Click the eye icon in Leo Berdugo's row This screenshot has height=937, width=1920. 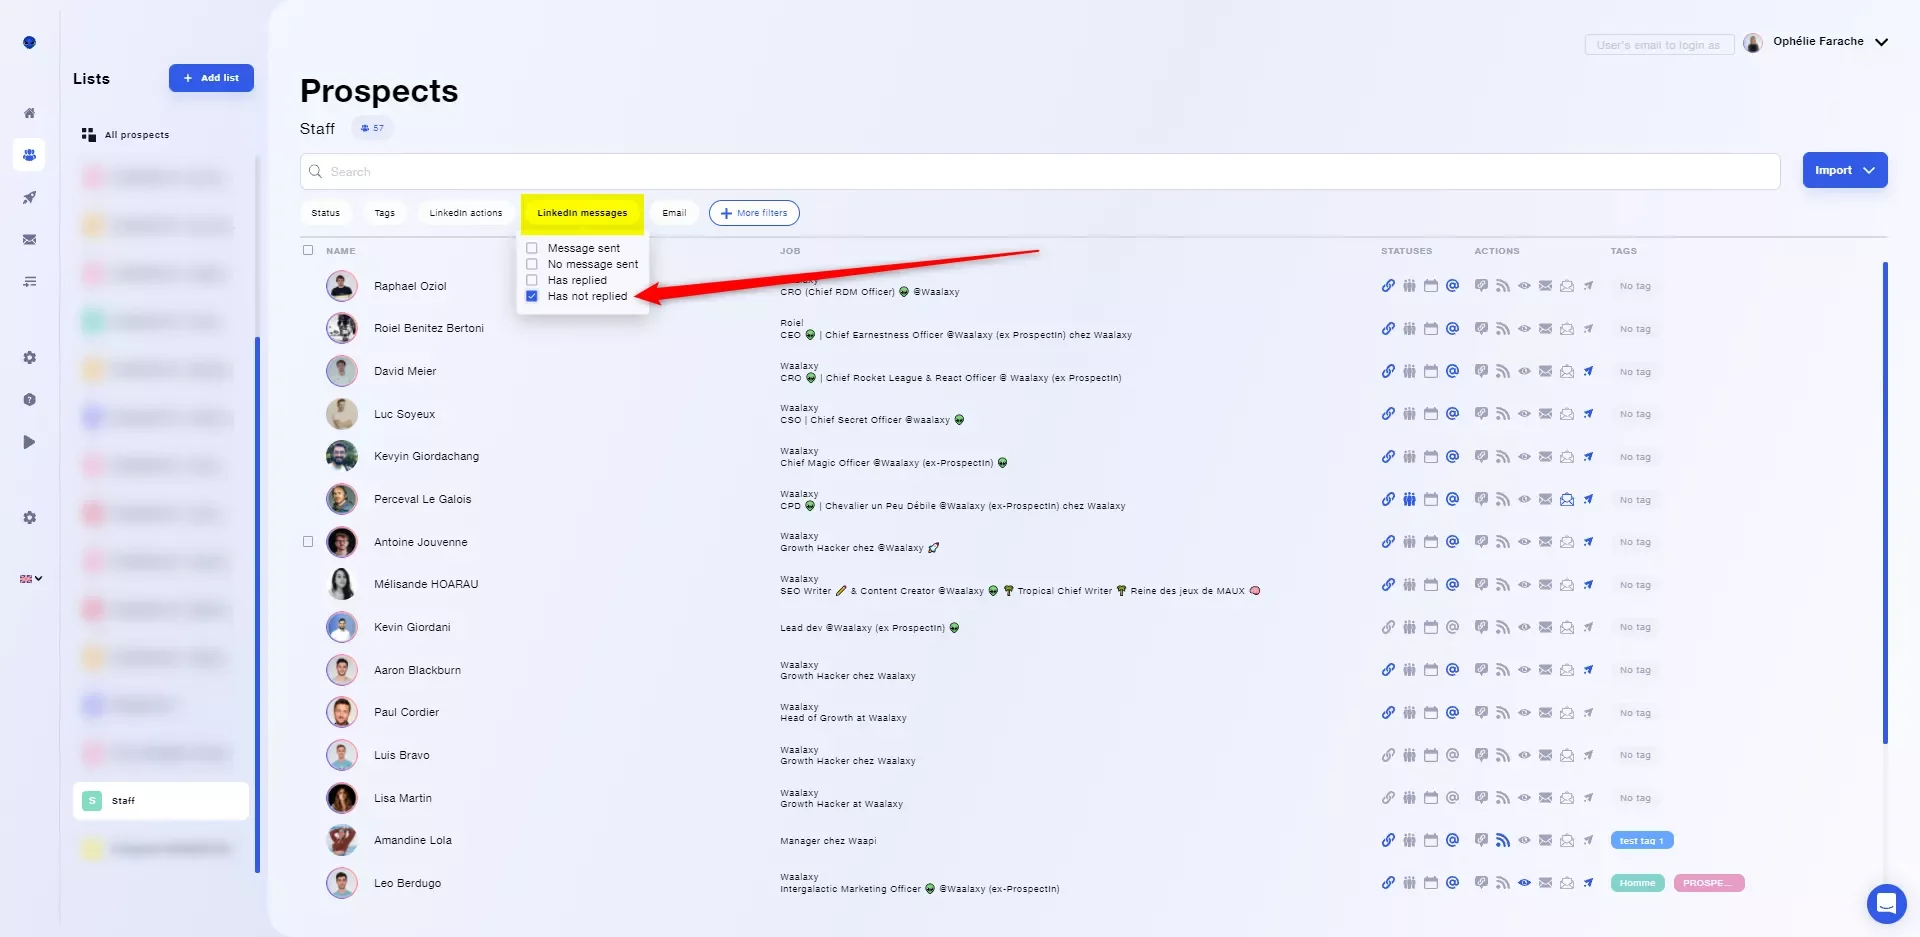(x=1524, y=883)
